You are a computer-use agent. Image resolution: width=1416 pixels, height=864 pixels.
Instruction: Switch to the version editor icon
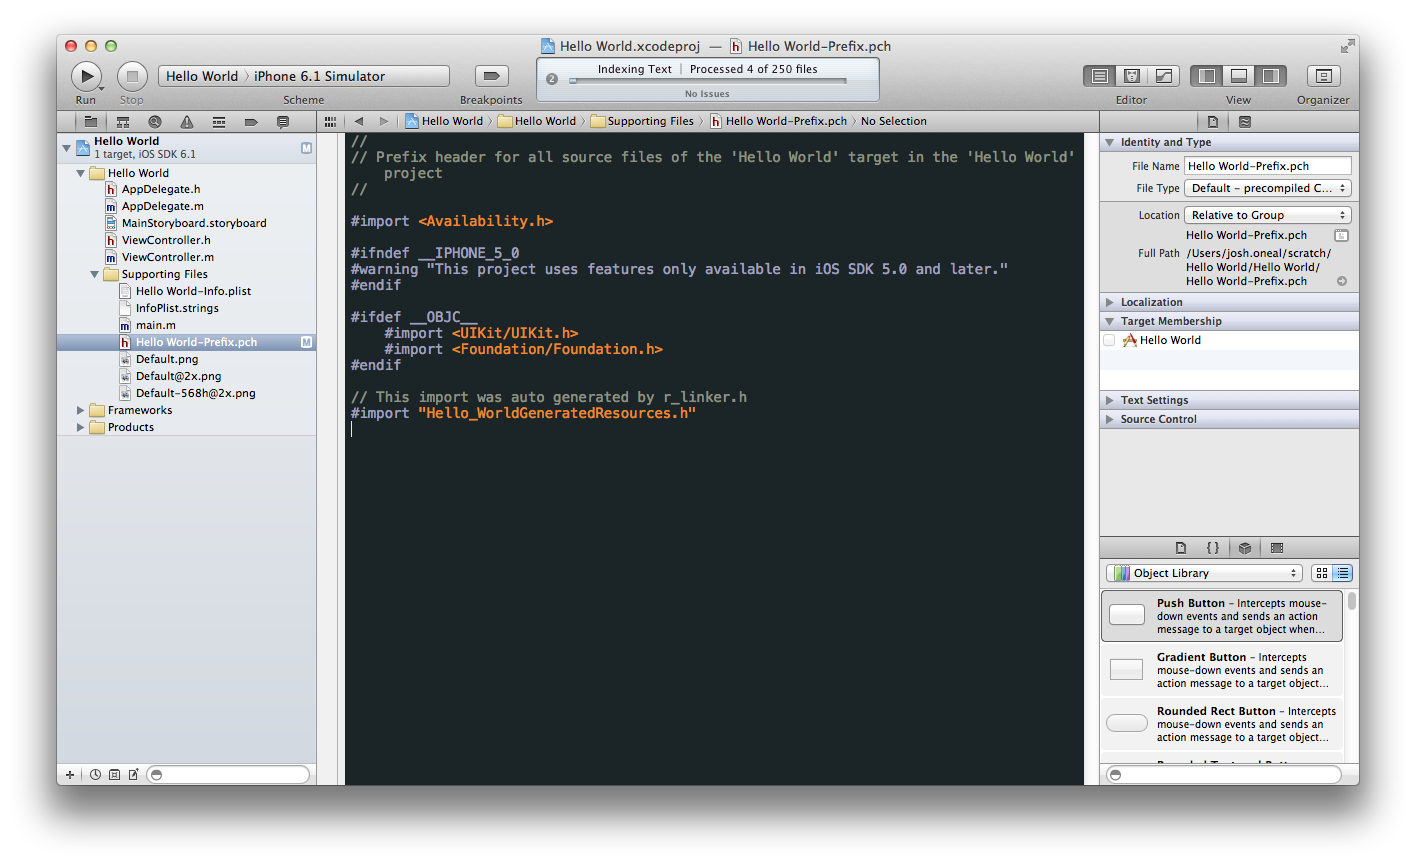[x=1164, y=76]
